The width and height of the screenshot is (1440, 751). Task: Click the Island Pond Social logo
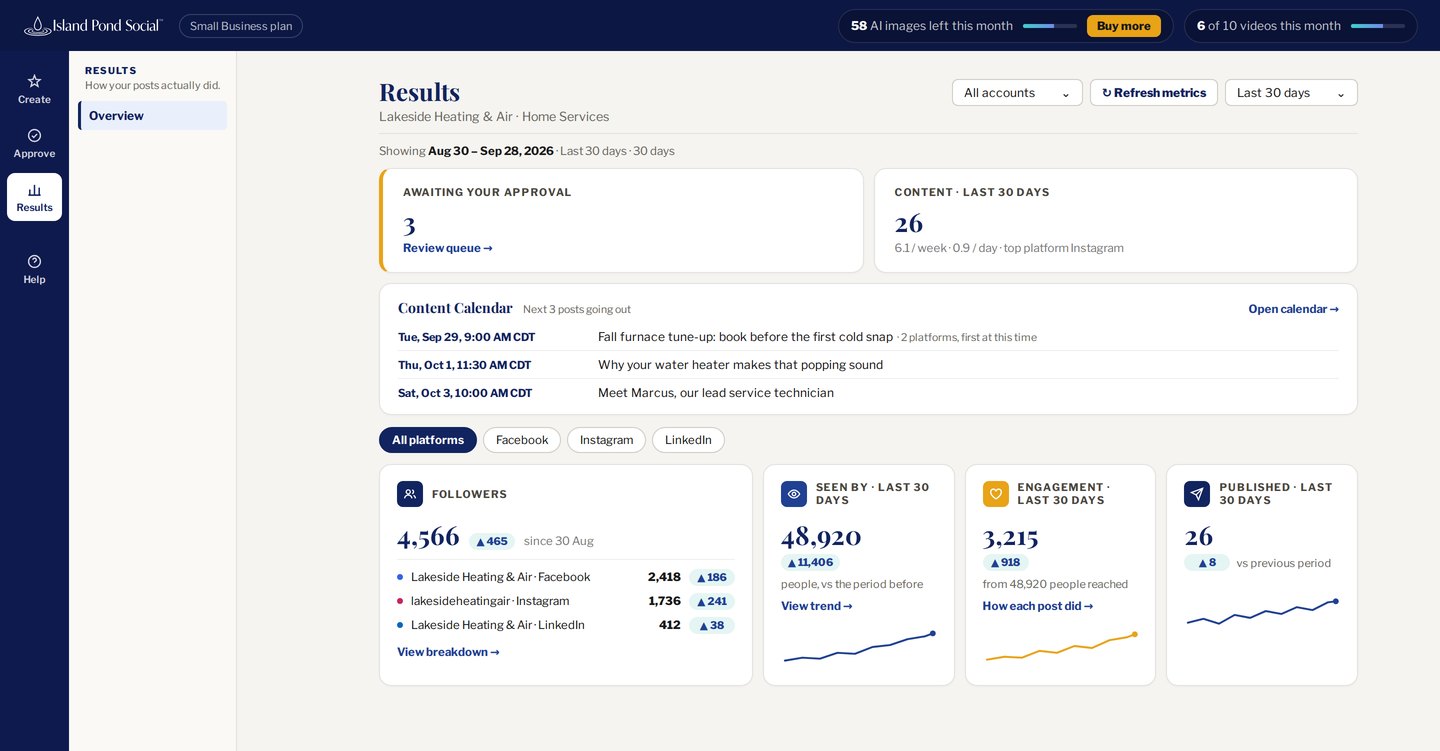[x=92, y=26]
